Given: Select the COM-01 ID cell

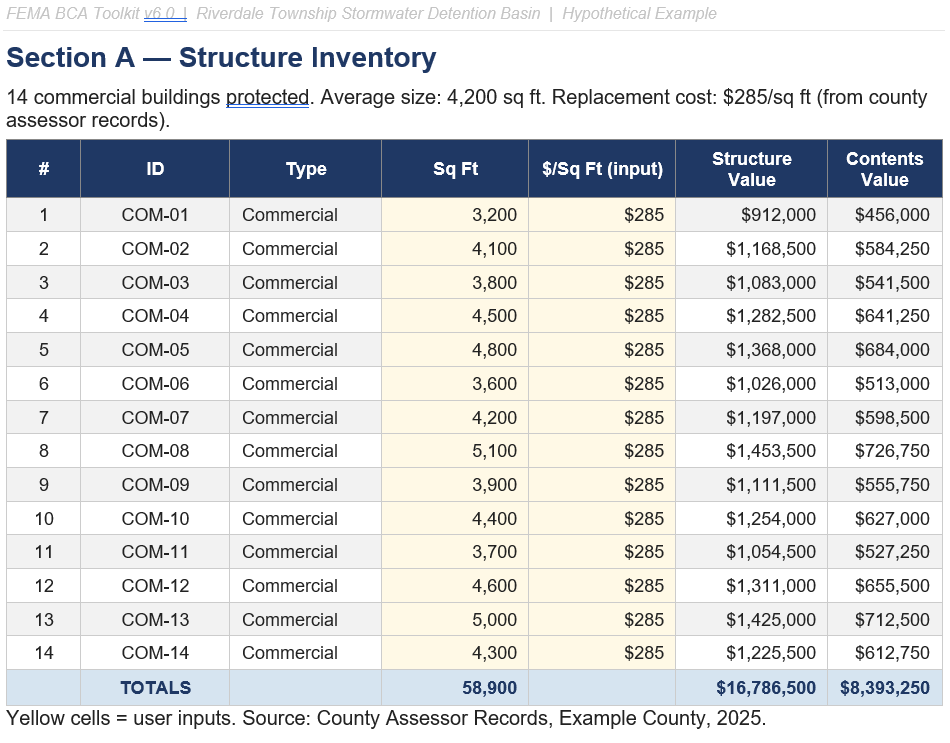Looking at the screenshot, I should coord(155,215).
